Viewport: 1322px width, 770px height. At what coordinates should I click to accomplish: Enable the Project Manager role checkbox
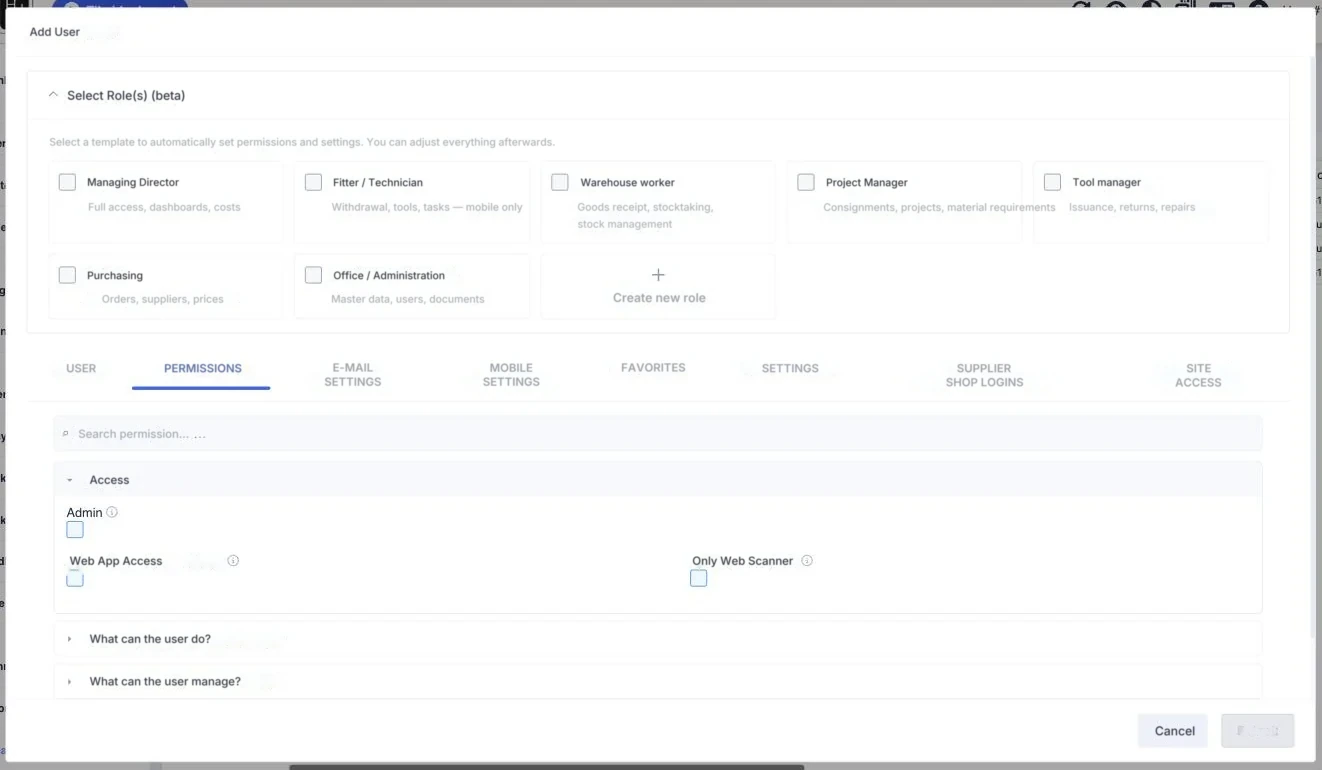coord(806,182)
